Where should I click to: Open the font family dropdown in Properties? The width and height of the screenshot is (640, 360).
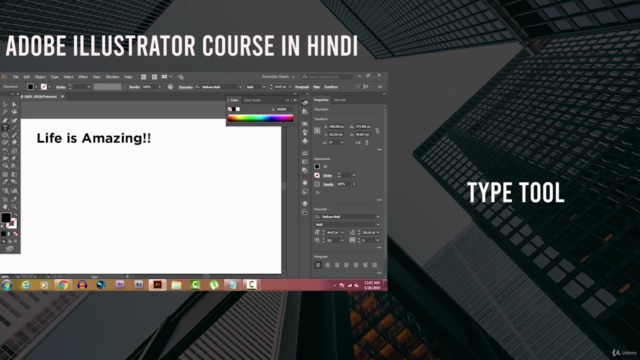(x=378, y=217)
